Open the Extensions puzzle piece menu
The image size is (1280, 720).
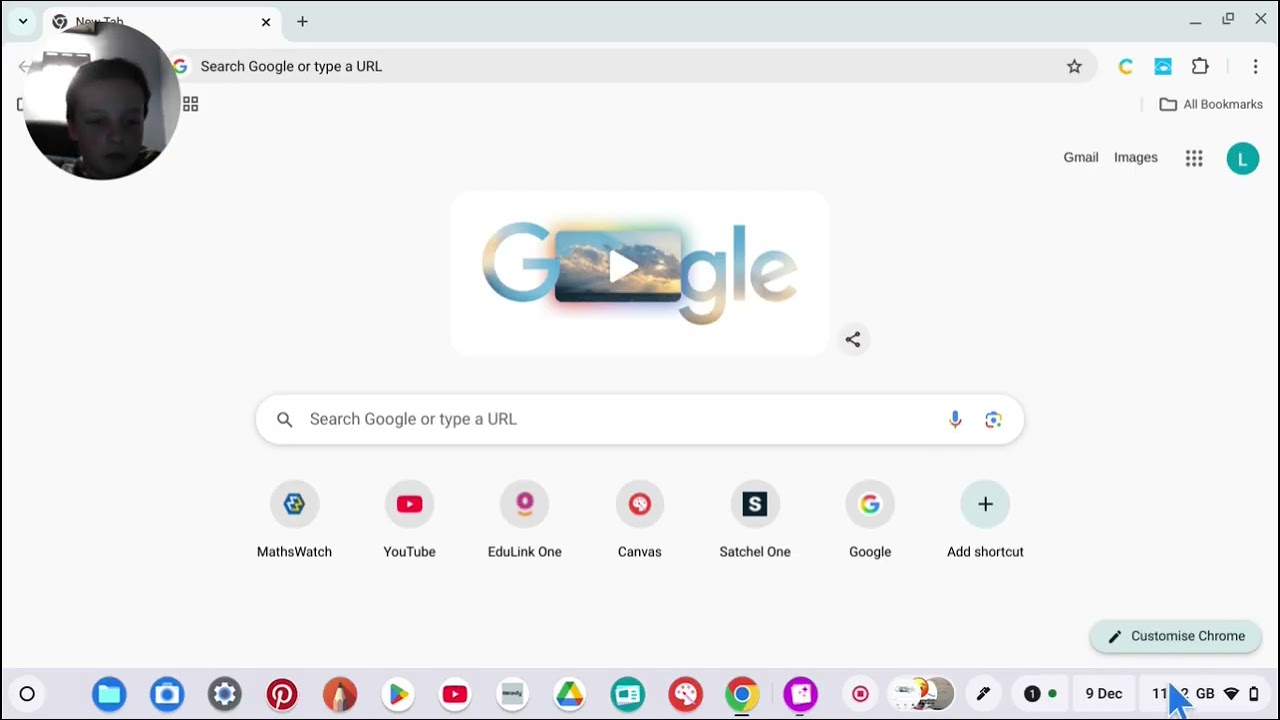(1200, 67)
